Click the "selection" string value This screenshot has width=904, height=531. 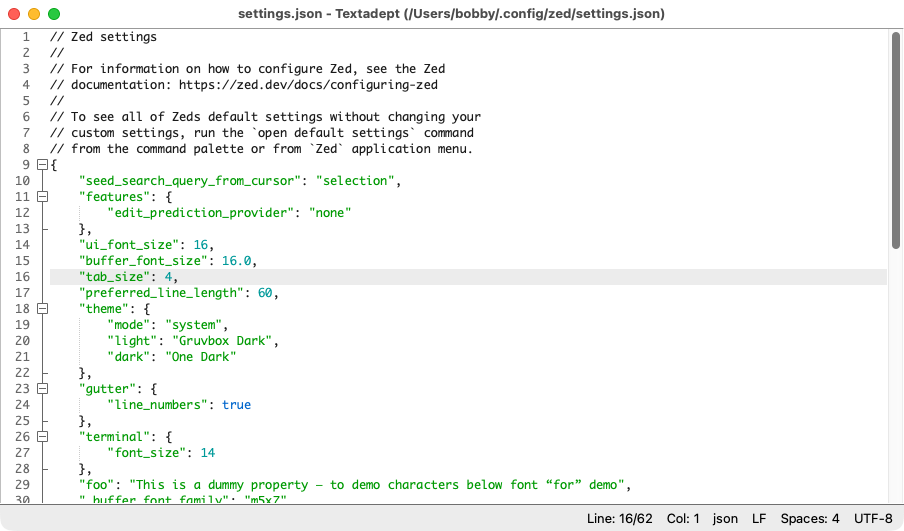(x=355, y=181)
